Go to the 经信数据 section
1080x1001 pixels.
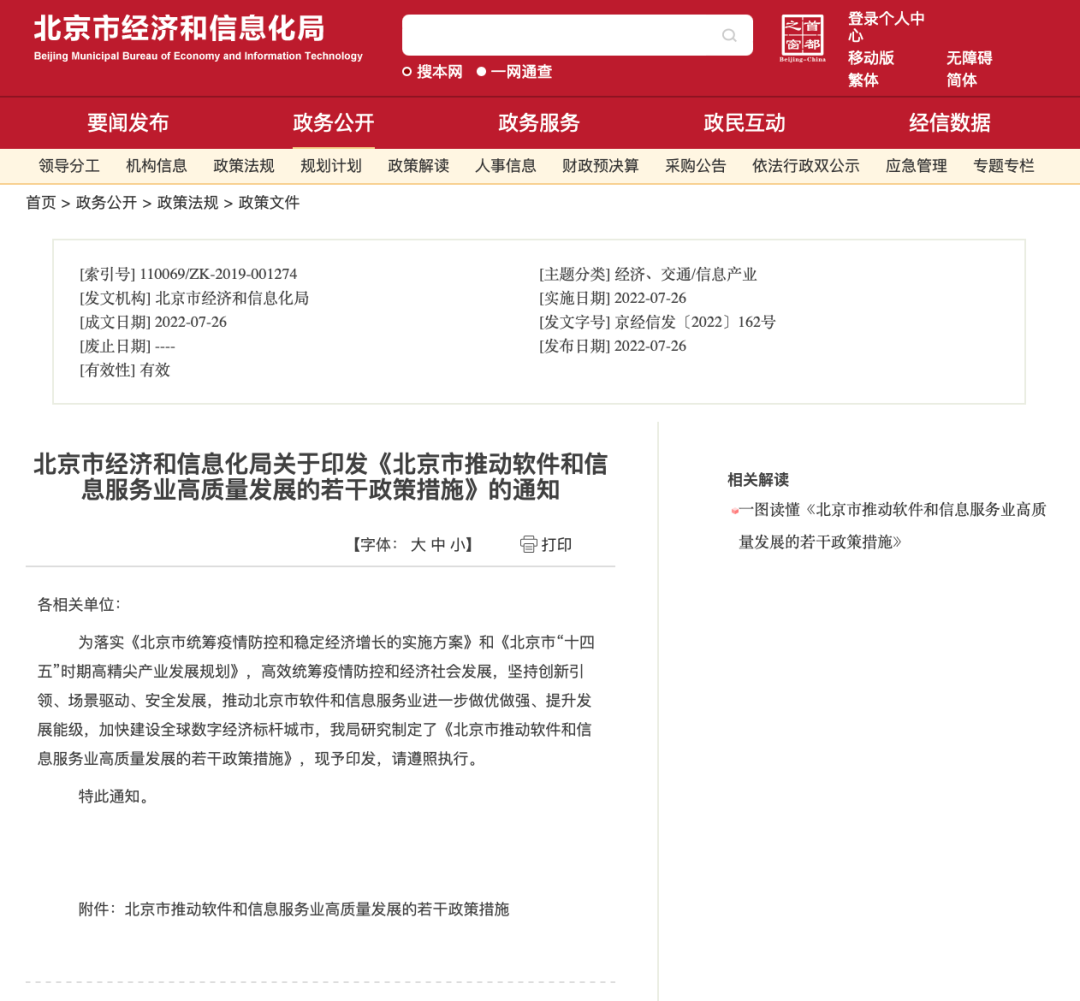pyautogui.click(x=949, y=123)
